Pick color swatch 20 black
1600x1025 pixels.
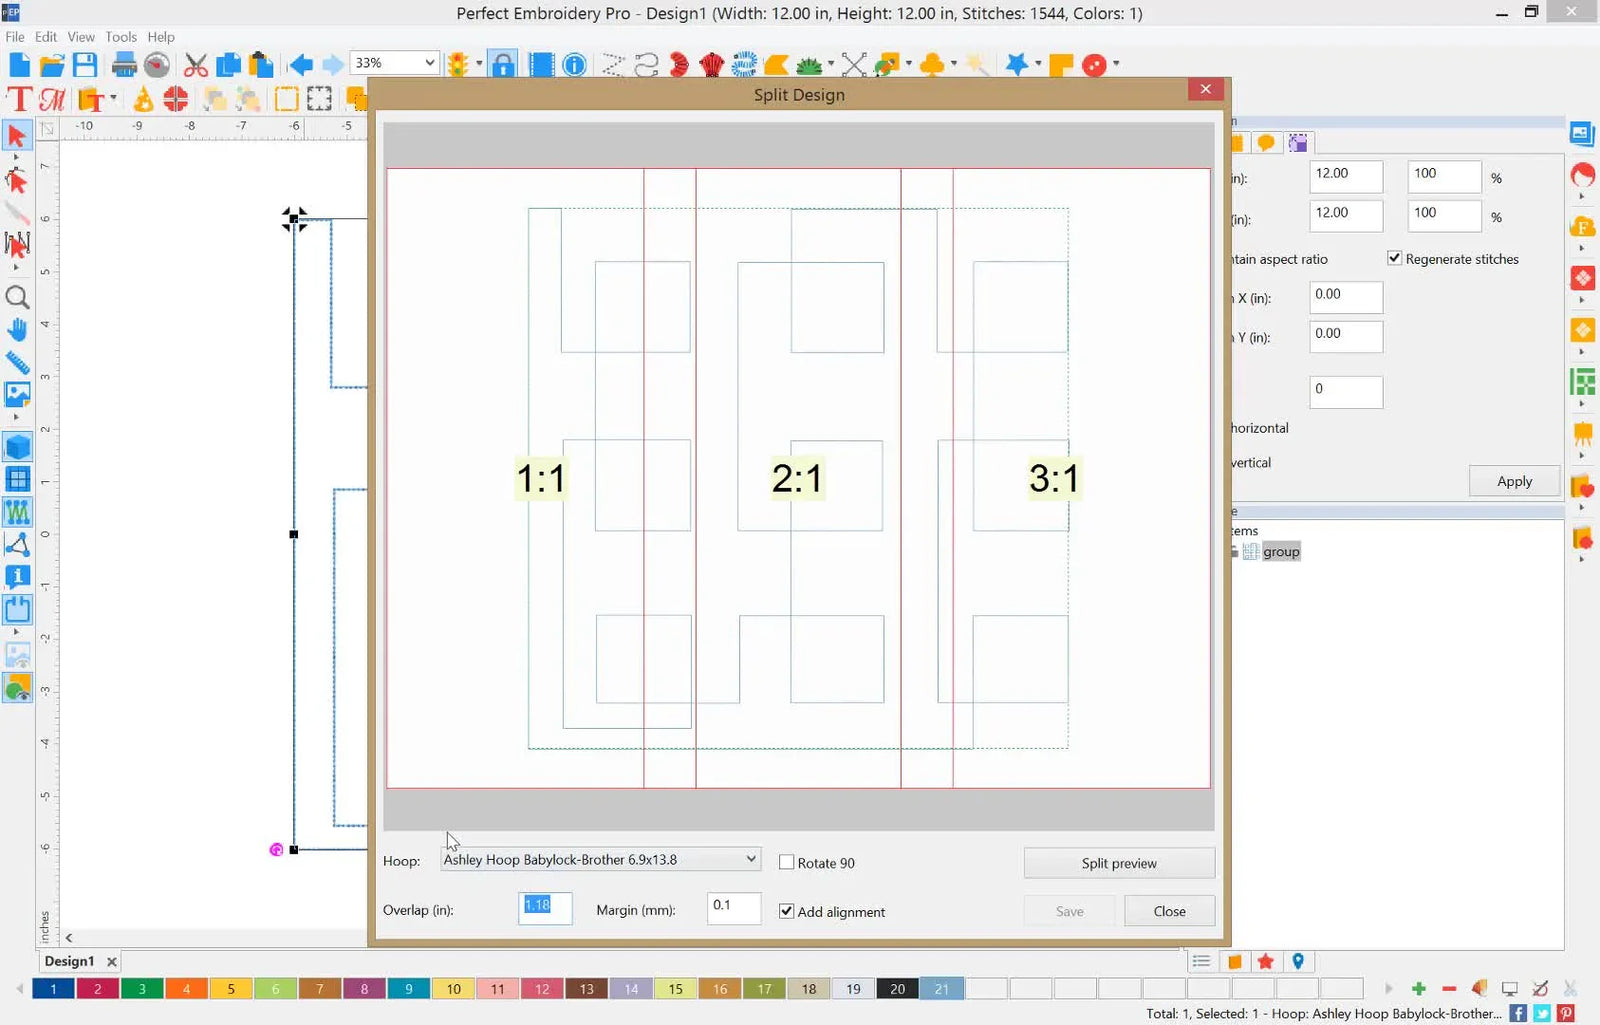897,989
